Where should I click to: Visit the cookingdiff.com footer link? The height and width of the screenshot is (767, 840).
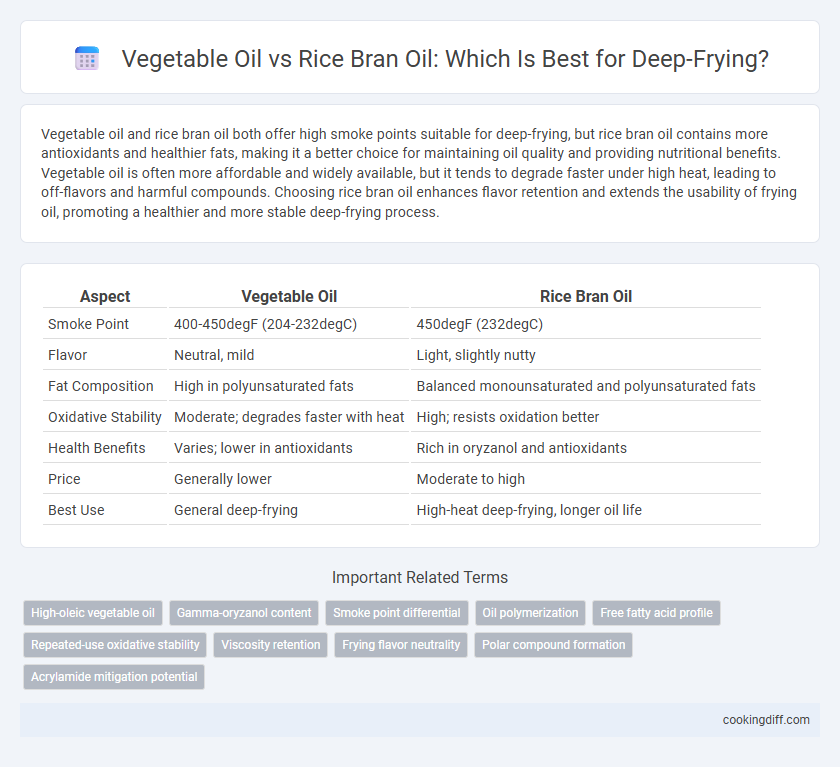766,720
